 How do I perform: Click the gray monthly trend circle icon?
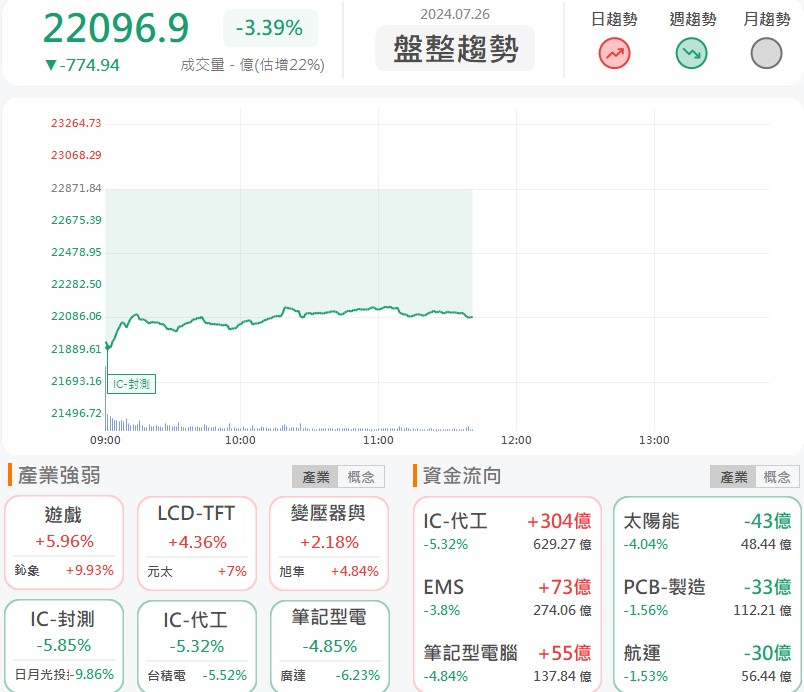click(x=766, y=53)
